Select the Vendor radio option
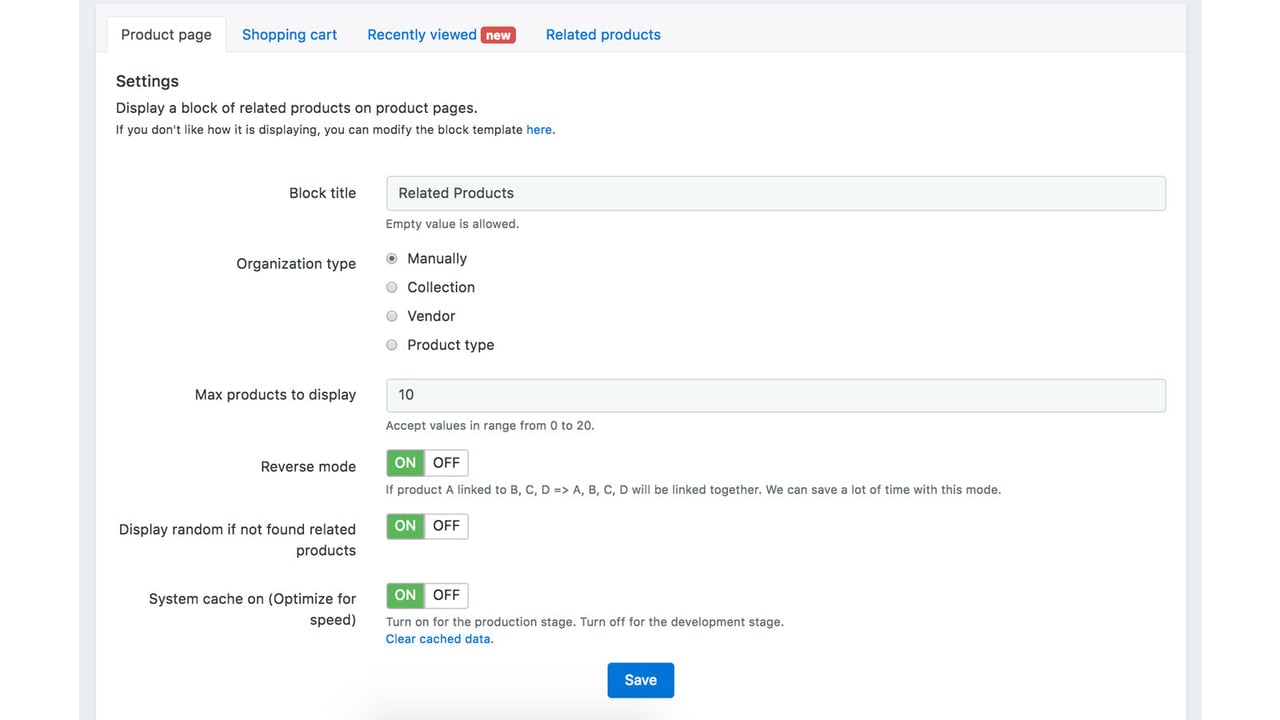Image resolution: width=1280 pixels, height=720 pixels. pyautogui.click(x=392, y=316)
